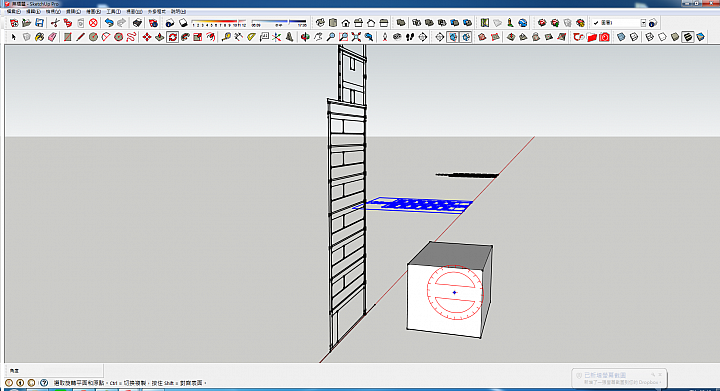Open Google Earth globe icon
Image resolution: width=720 pixels, height=391 pixels.
(x=523, y=22)
